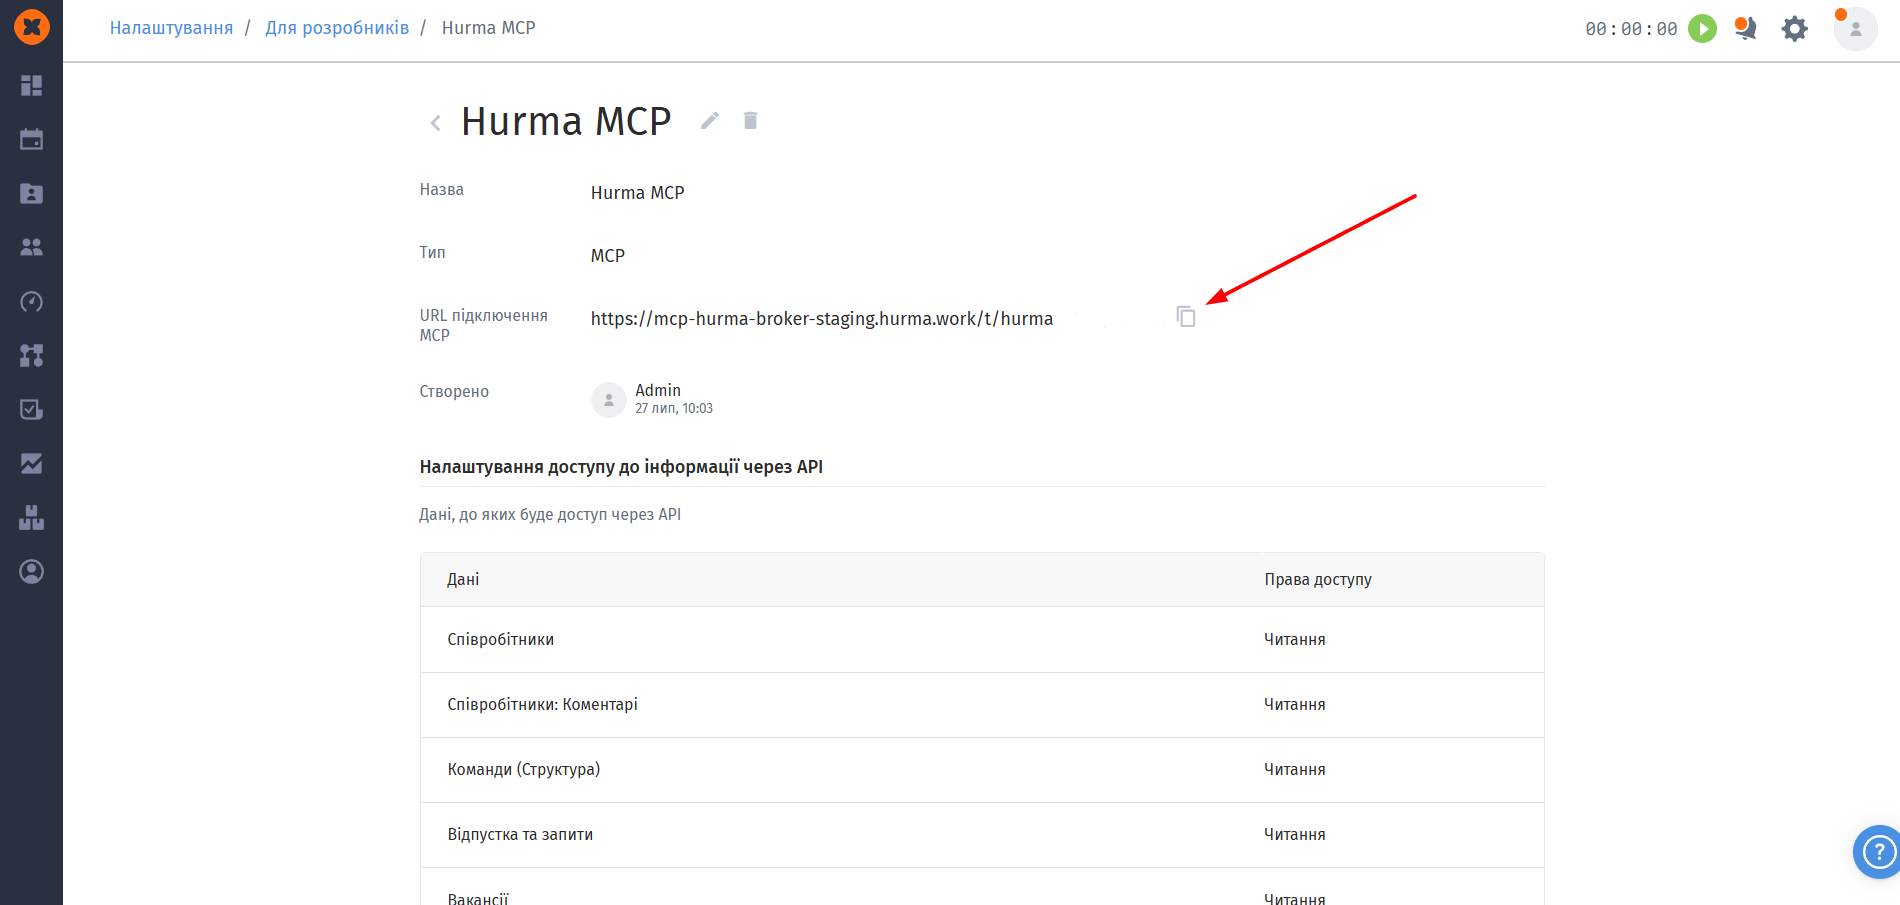Select the MCP URL text
1900x905 pixels.
coord(822,319)
